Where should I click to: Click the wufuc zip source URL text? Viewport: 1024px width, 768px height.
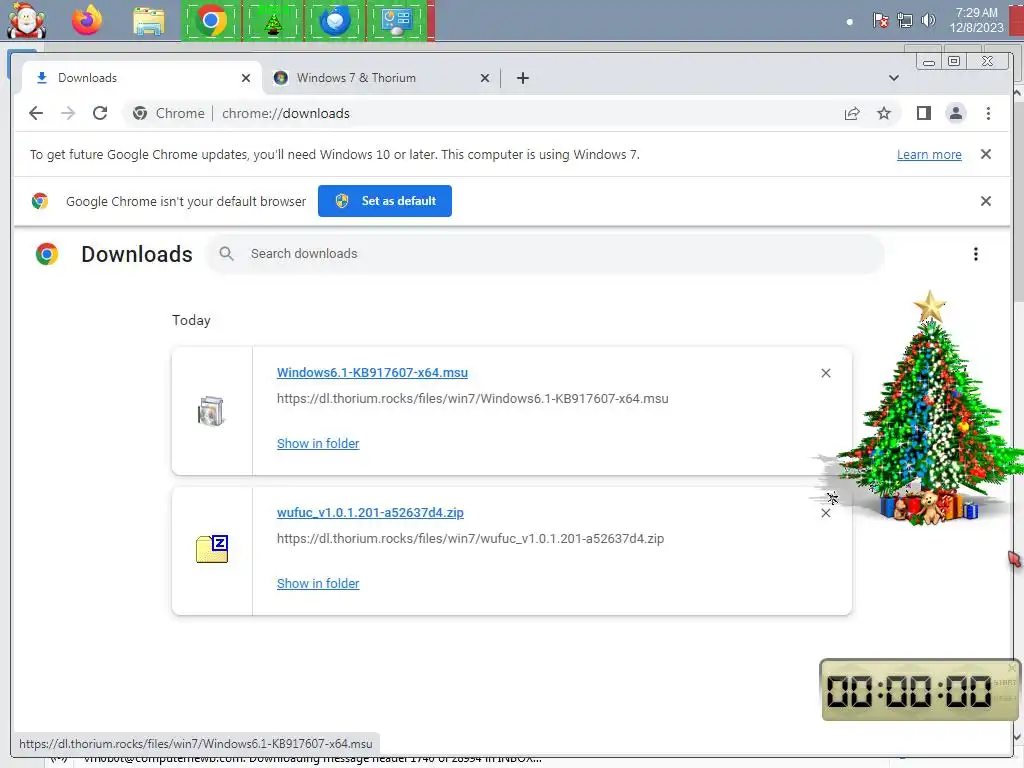470,539
